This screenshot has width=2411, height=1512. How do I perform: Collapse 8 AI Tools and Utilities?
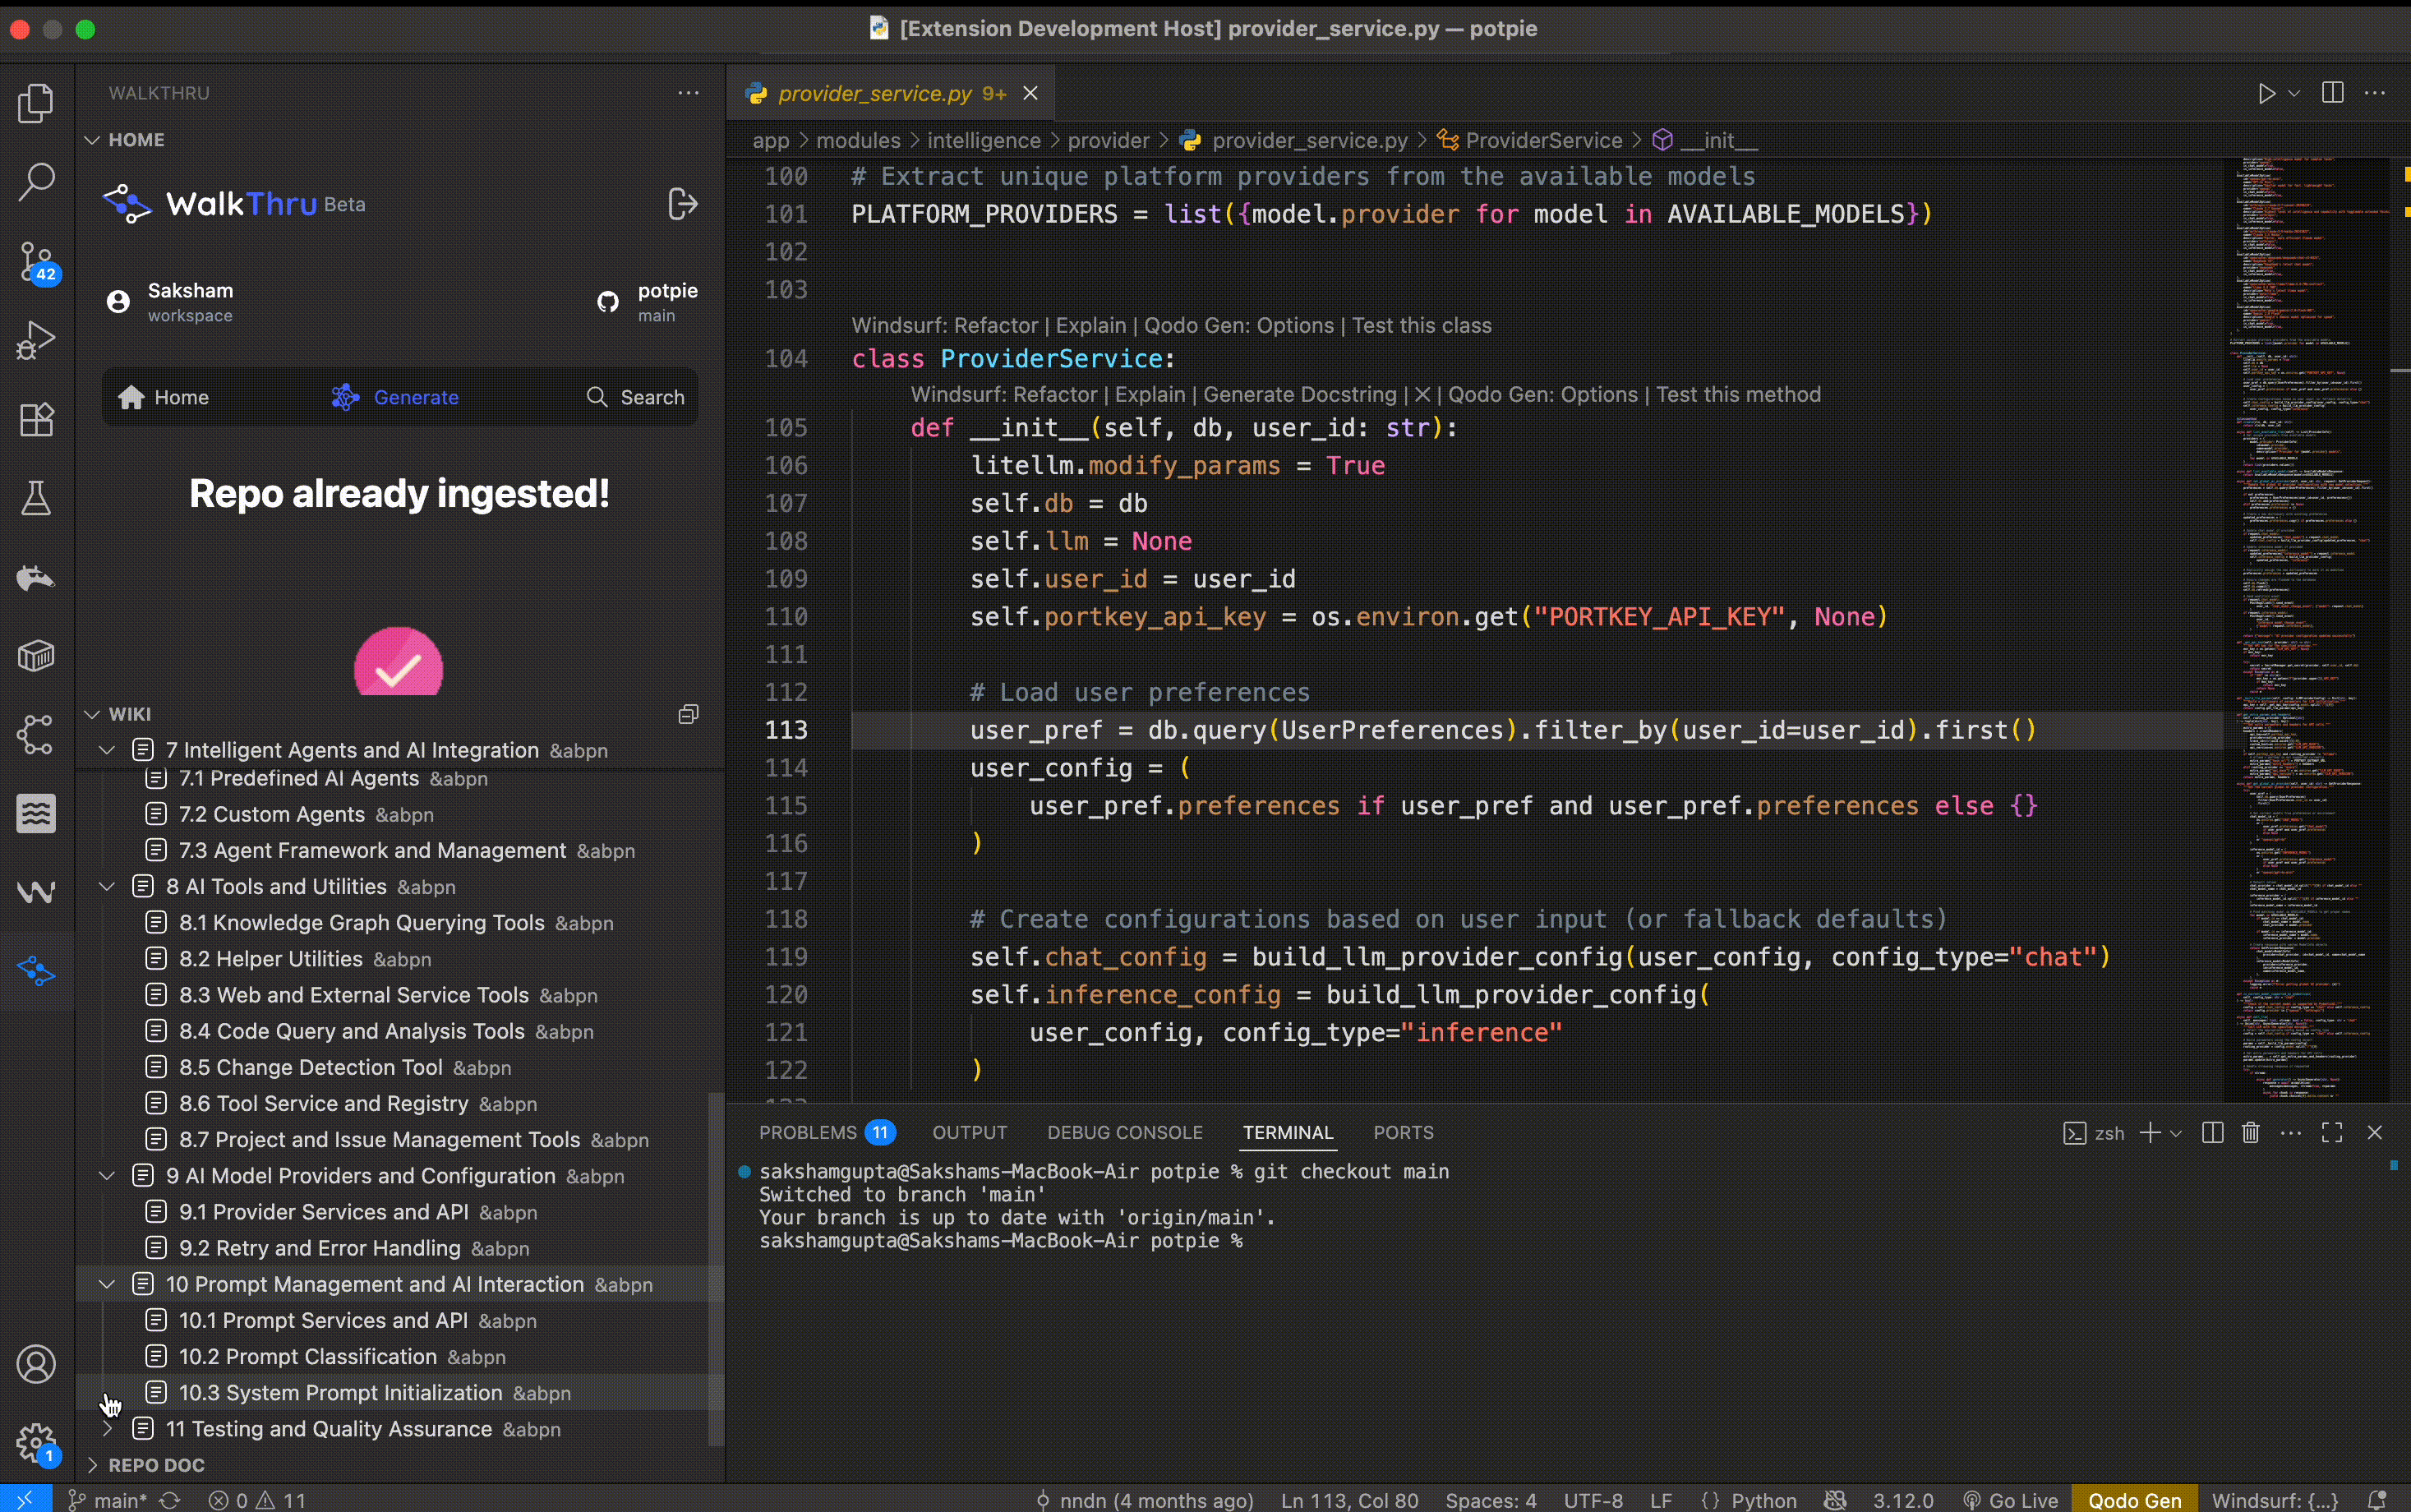[108, 887]
